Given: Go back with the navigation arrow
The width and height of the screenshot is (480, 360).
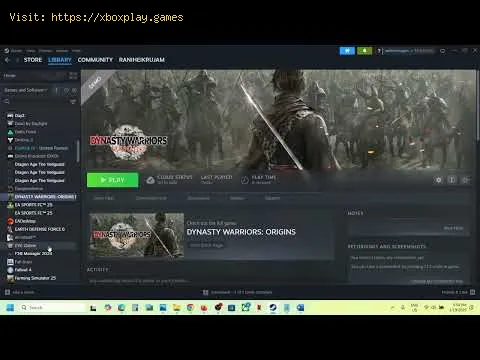Looking at the screenshot, I should pos(7,60).
